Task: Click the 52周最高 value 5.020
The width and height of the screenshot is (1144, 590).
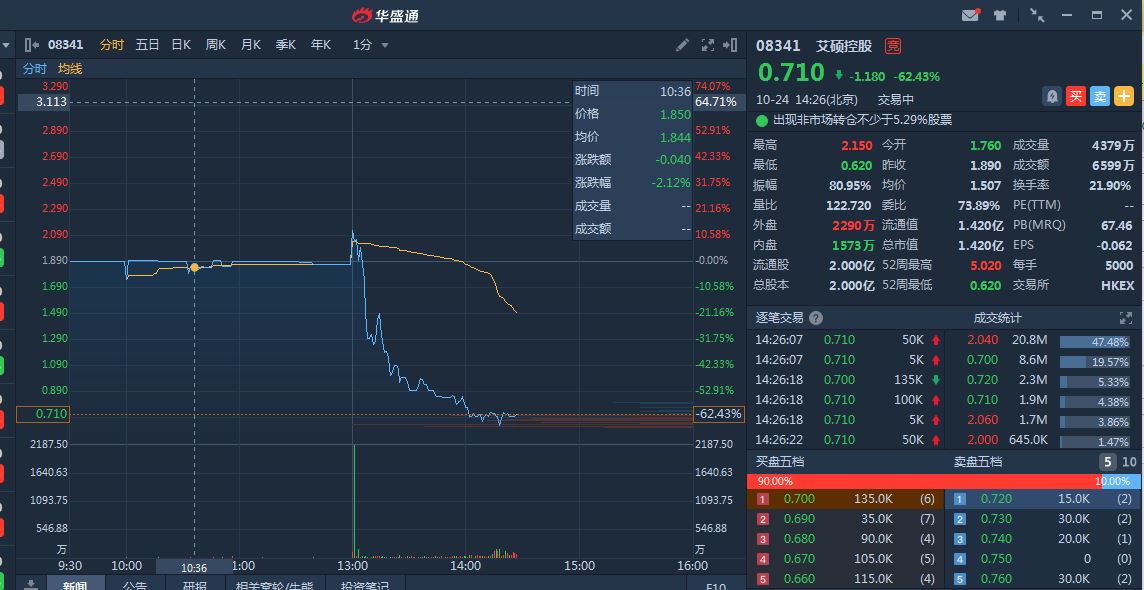Action: (x=986, y=265)
